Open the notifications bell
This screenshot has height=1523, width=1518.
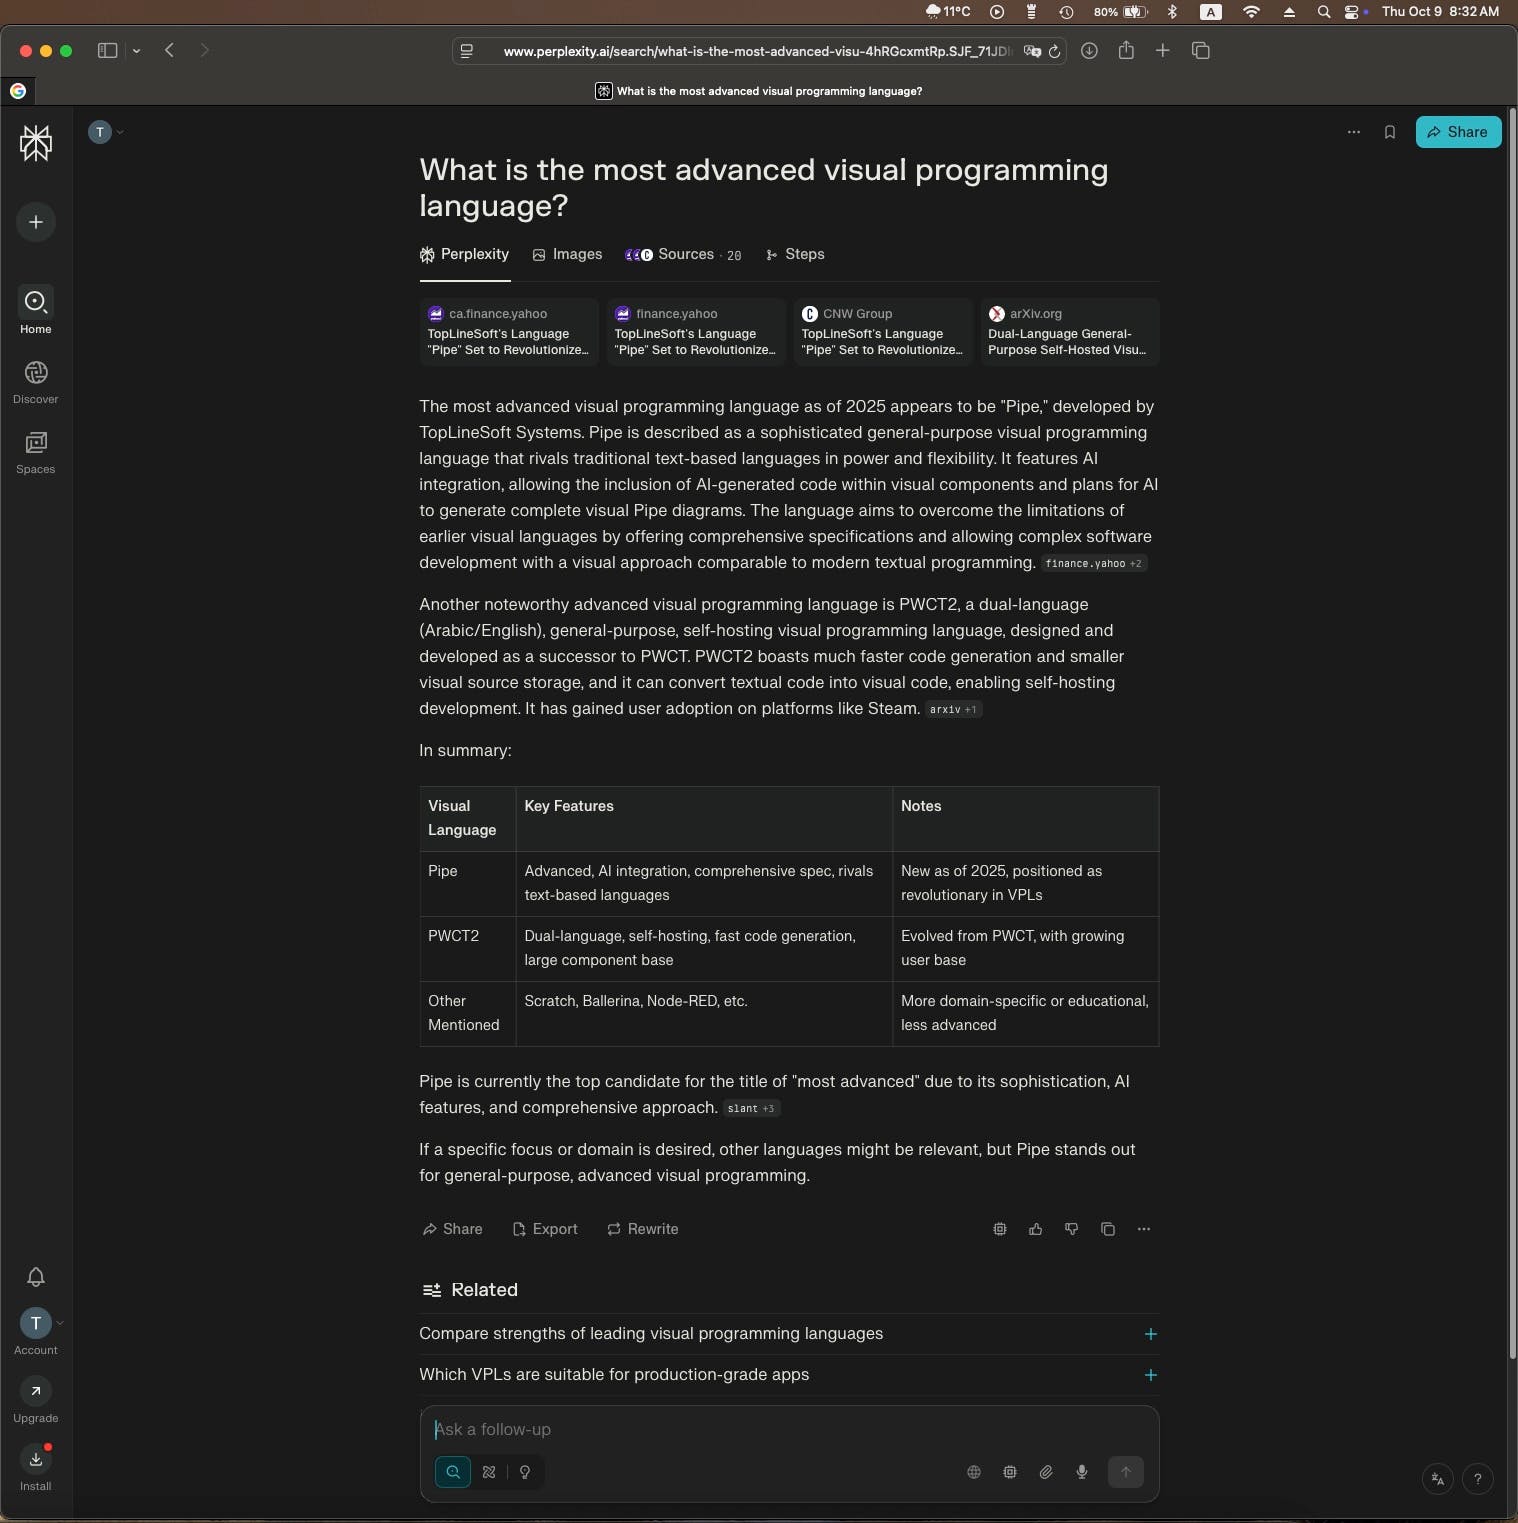[x=36, y=1277]
